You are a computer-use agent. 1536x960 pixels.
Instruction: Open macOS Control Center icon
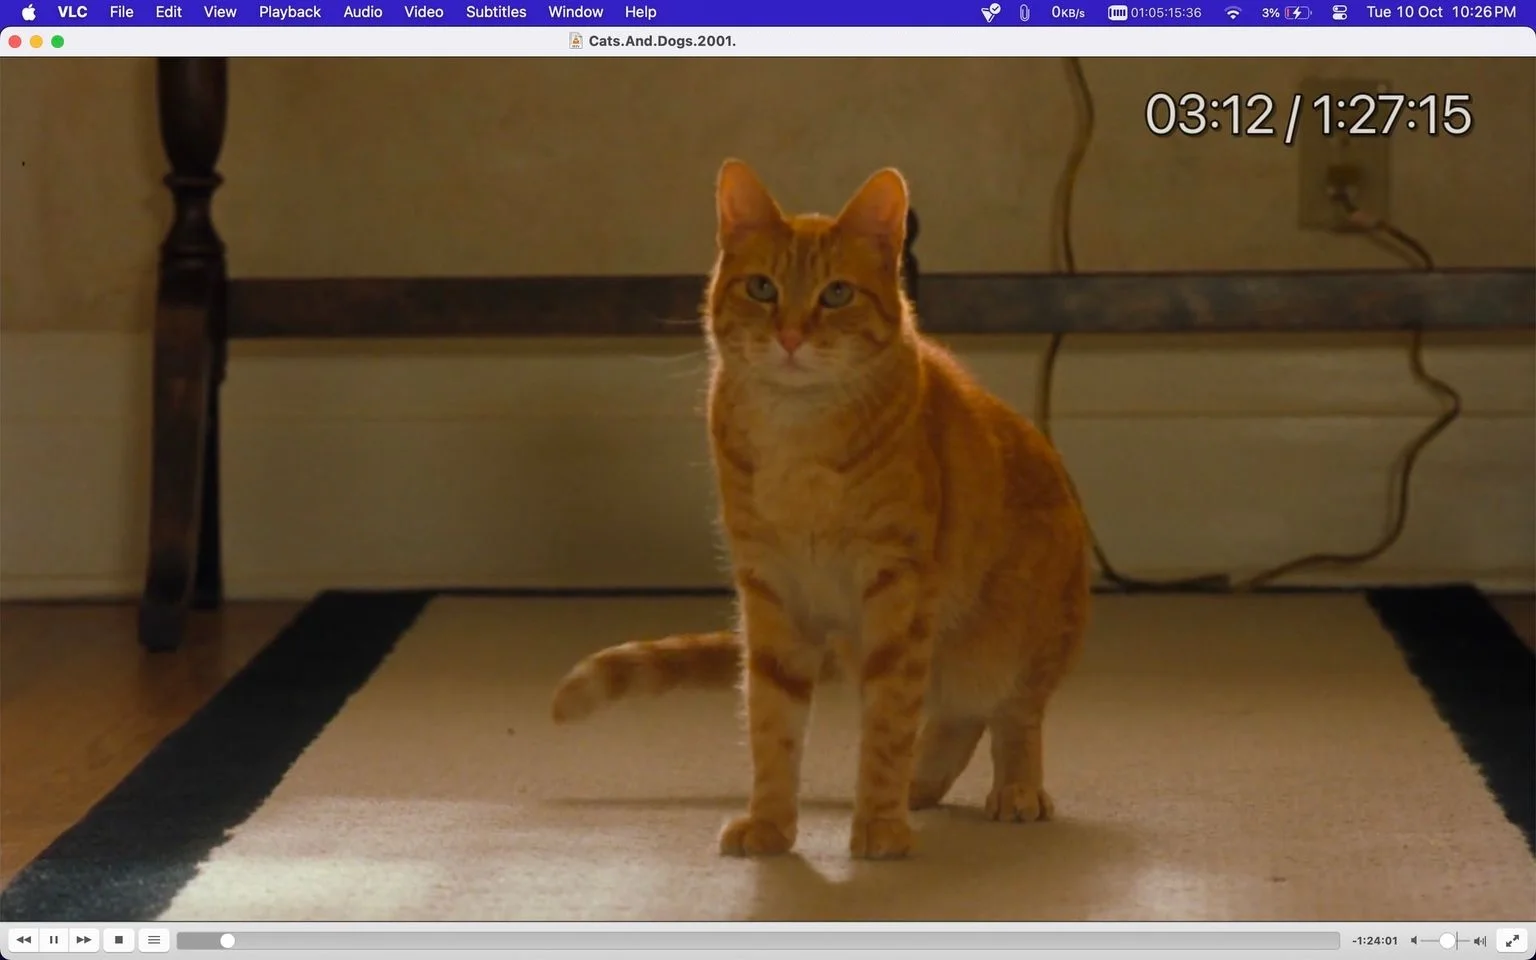1340,12
